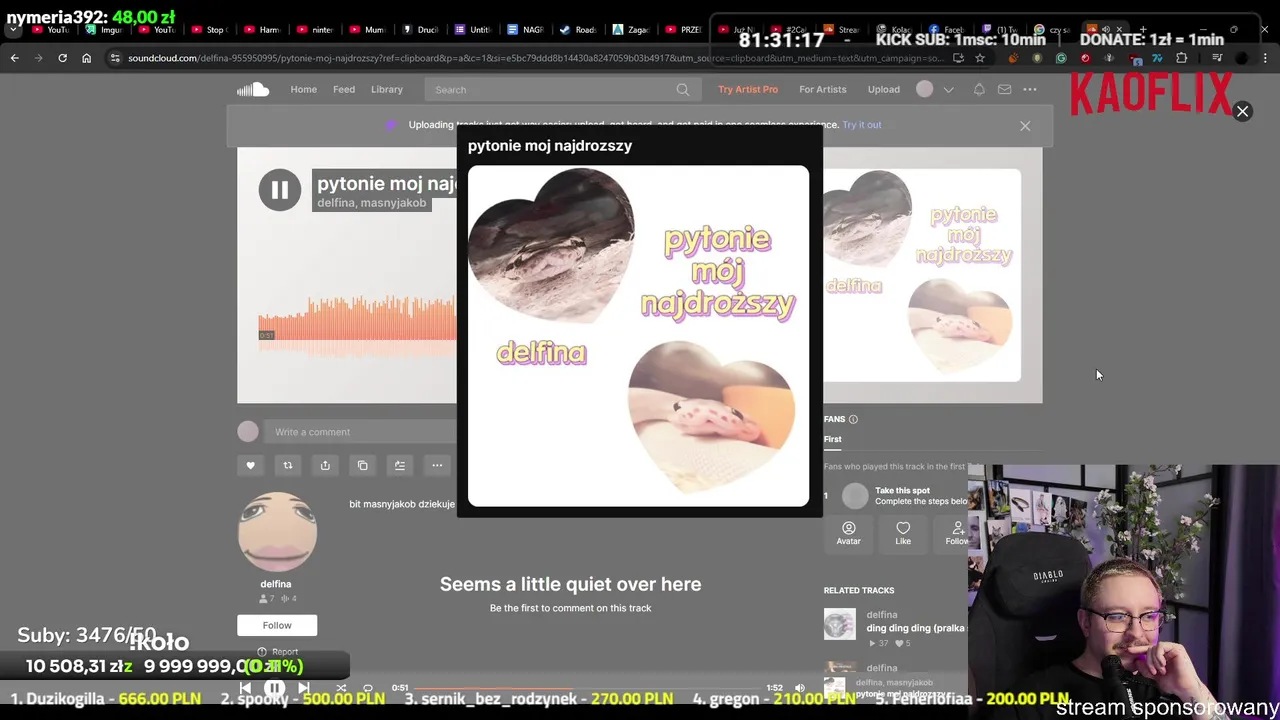
Task: Open the Library tab
Action: (x=387, y=90)
